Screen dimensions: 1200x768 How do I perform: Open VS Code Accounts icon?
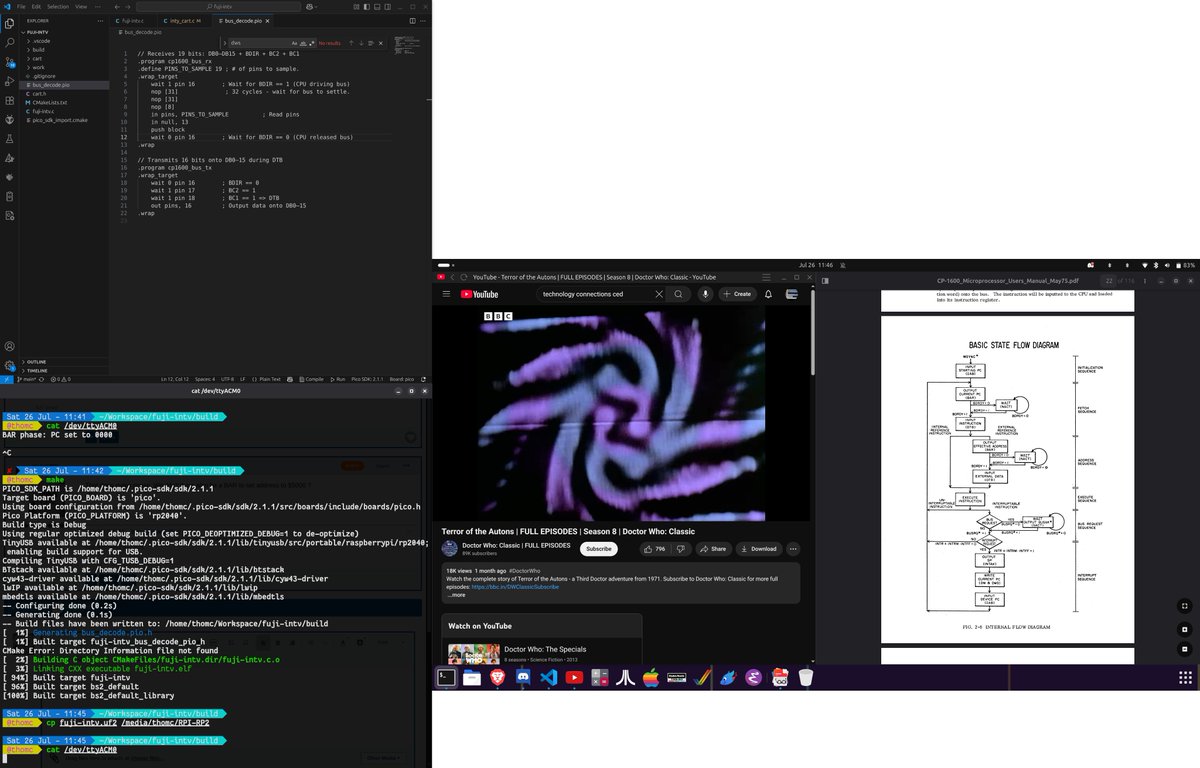(10, 344)
